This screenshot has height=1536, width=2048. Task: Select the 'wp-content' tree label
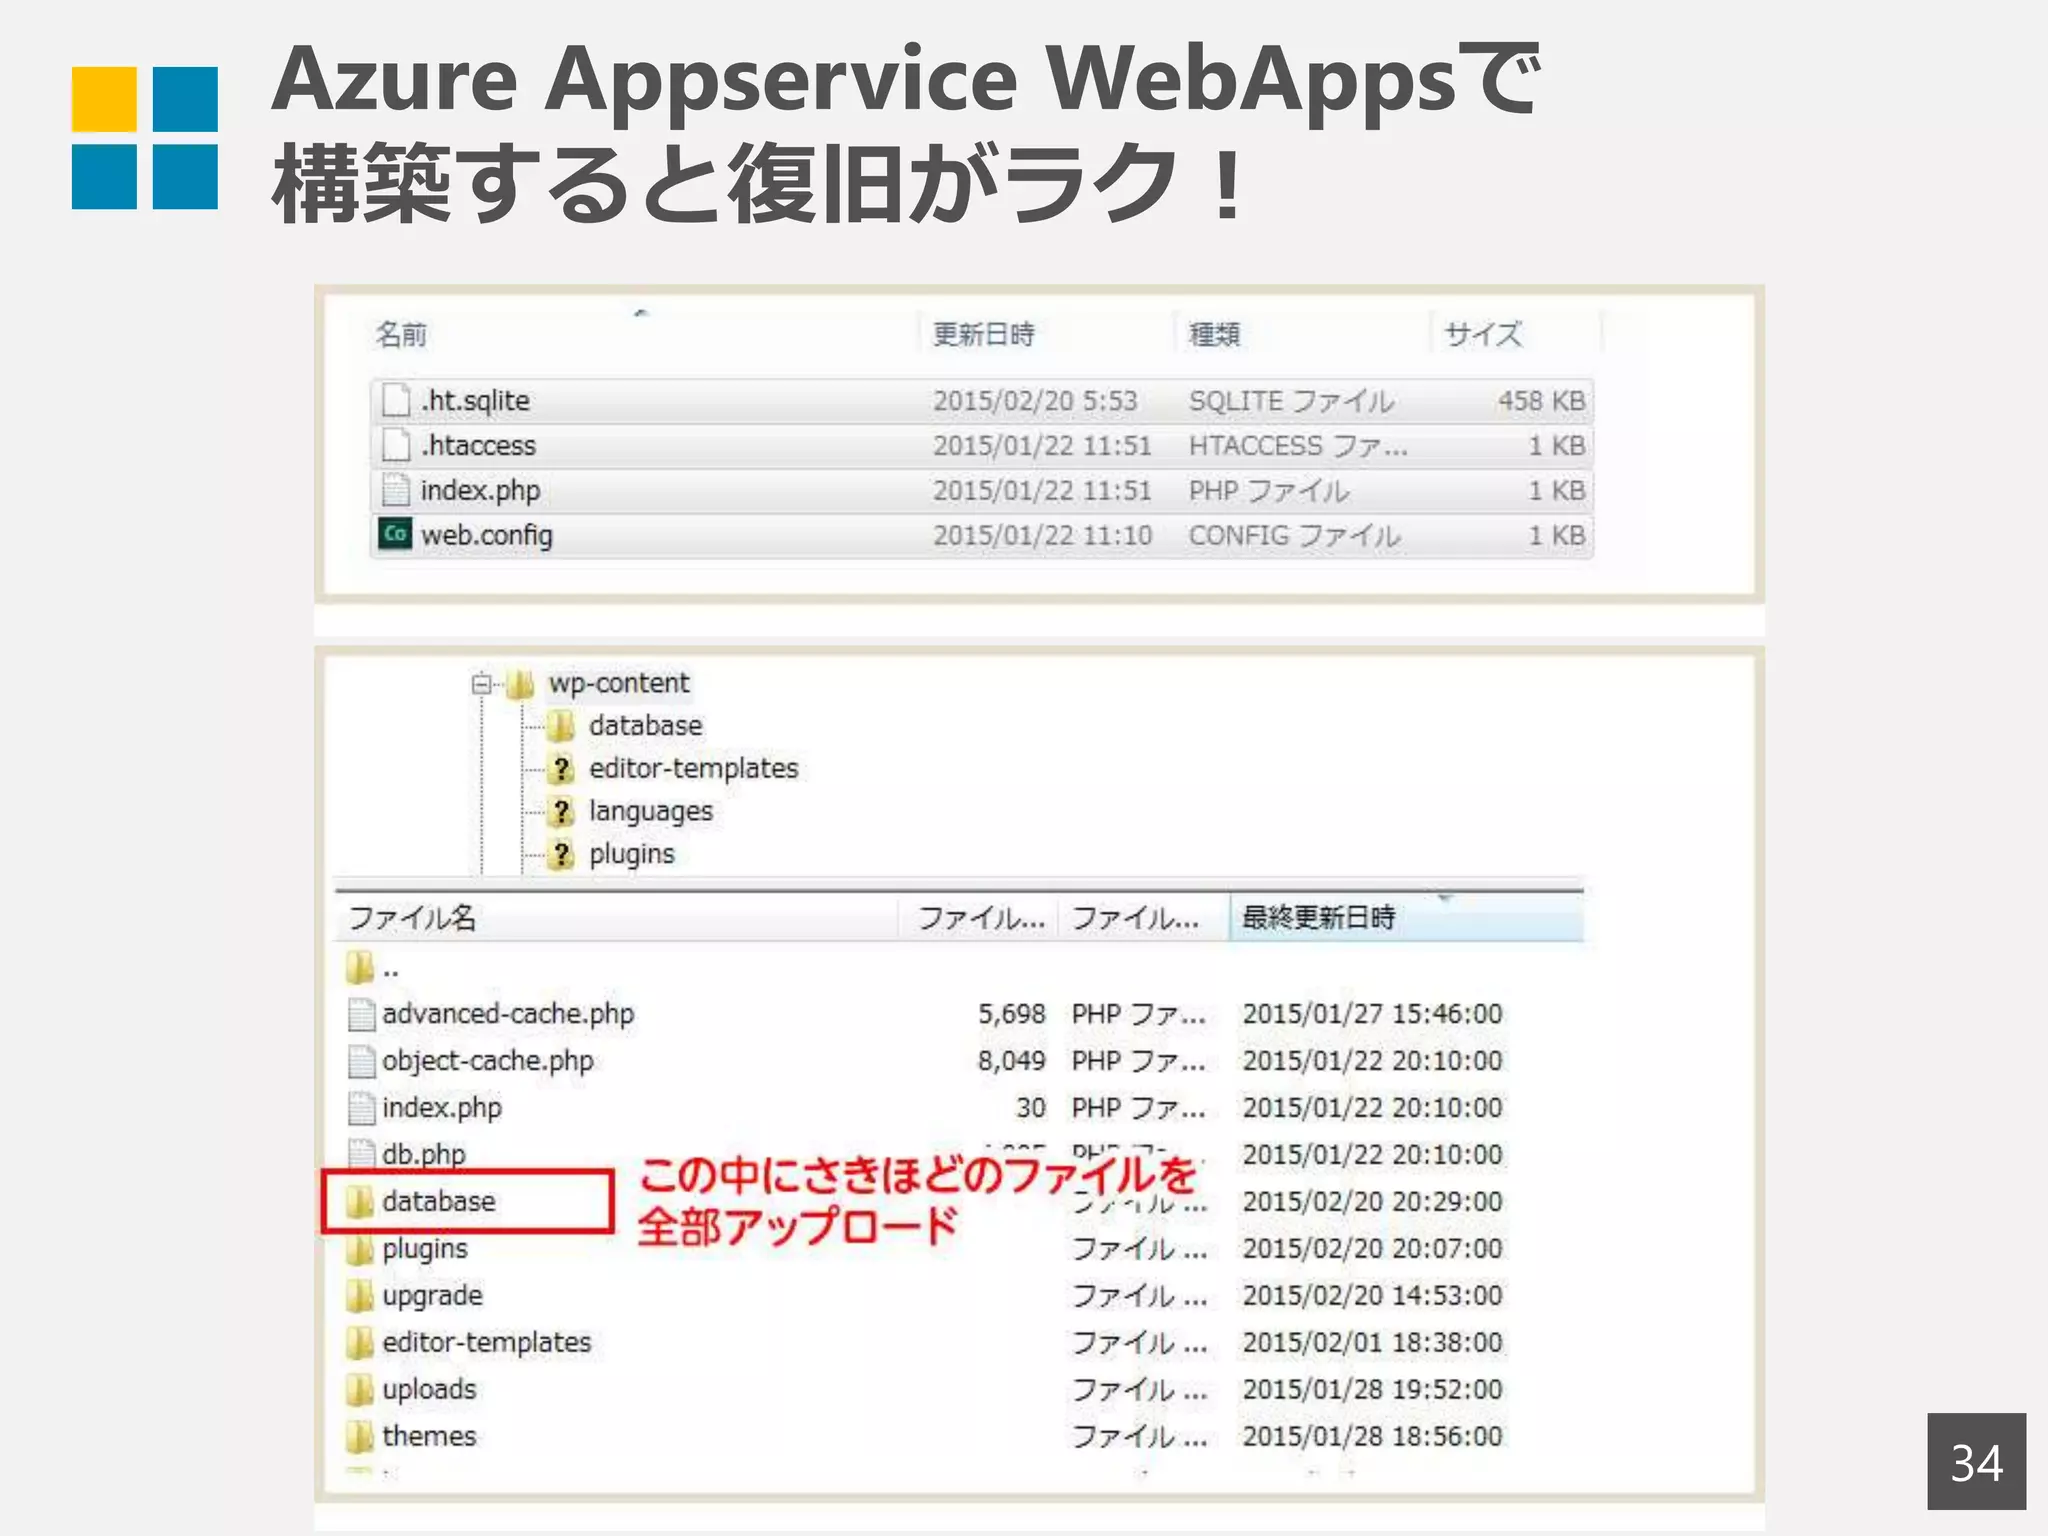[619, 684]
